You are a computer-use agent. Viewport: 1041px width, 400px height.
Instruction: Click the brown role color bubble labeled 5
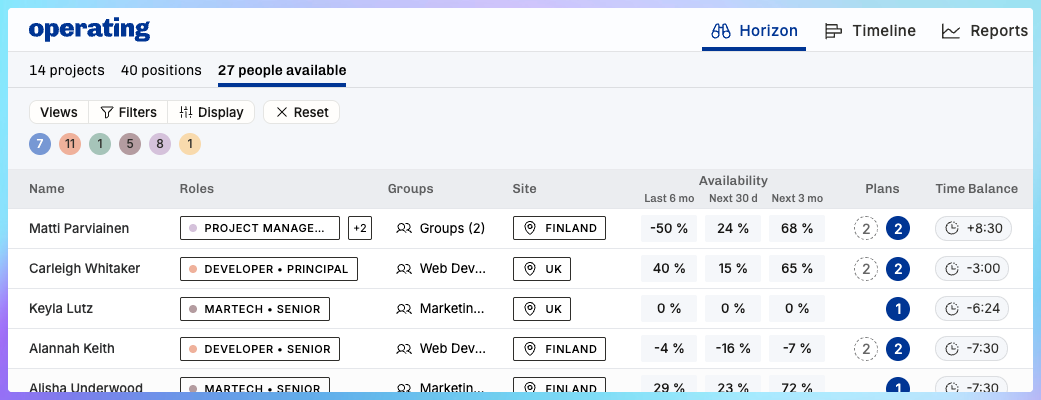(x=129, y=144)
